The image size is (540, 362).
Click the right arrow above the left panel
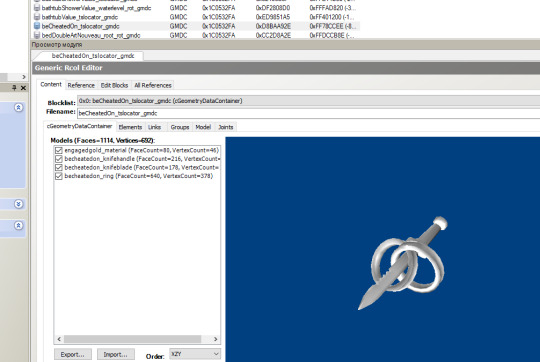pos(24,77)
